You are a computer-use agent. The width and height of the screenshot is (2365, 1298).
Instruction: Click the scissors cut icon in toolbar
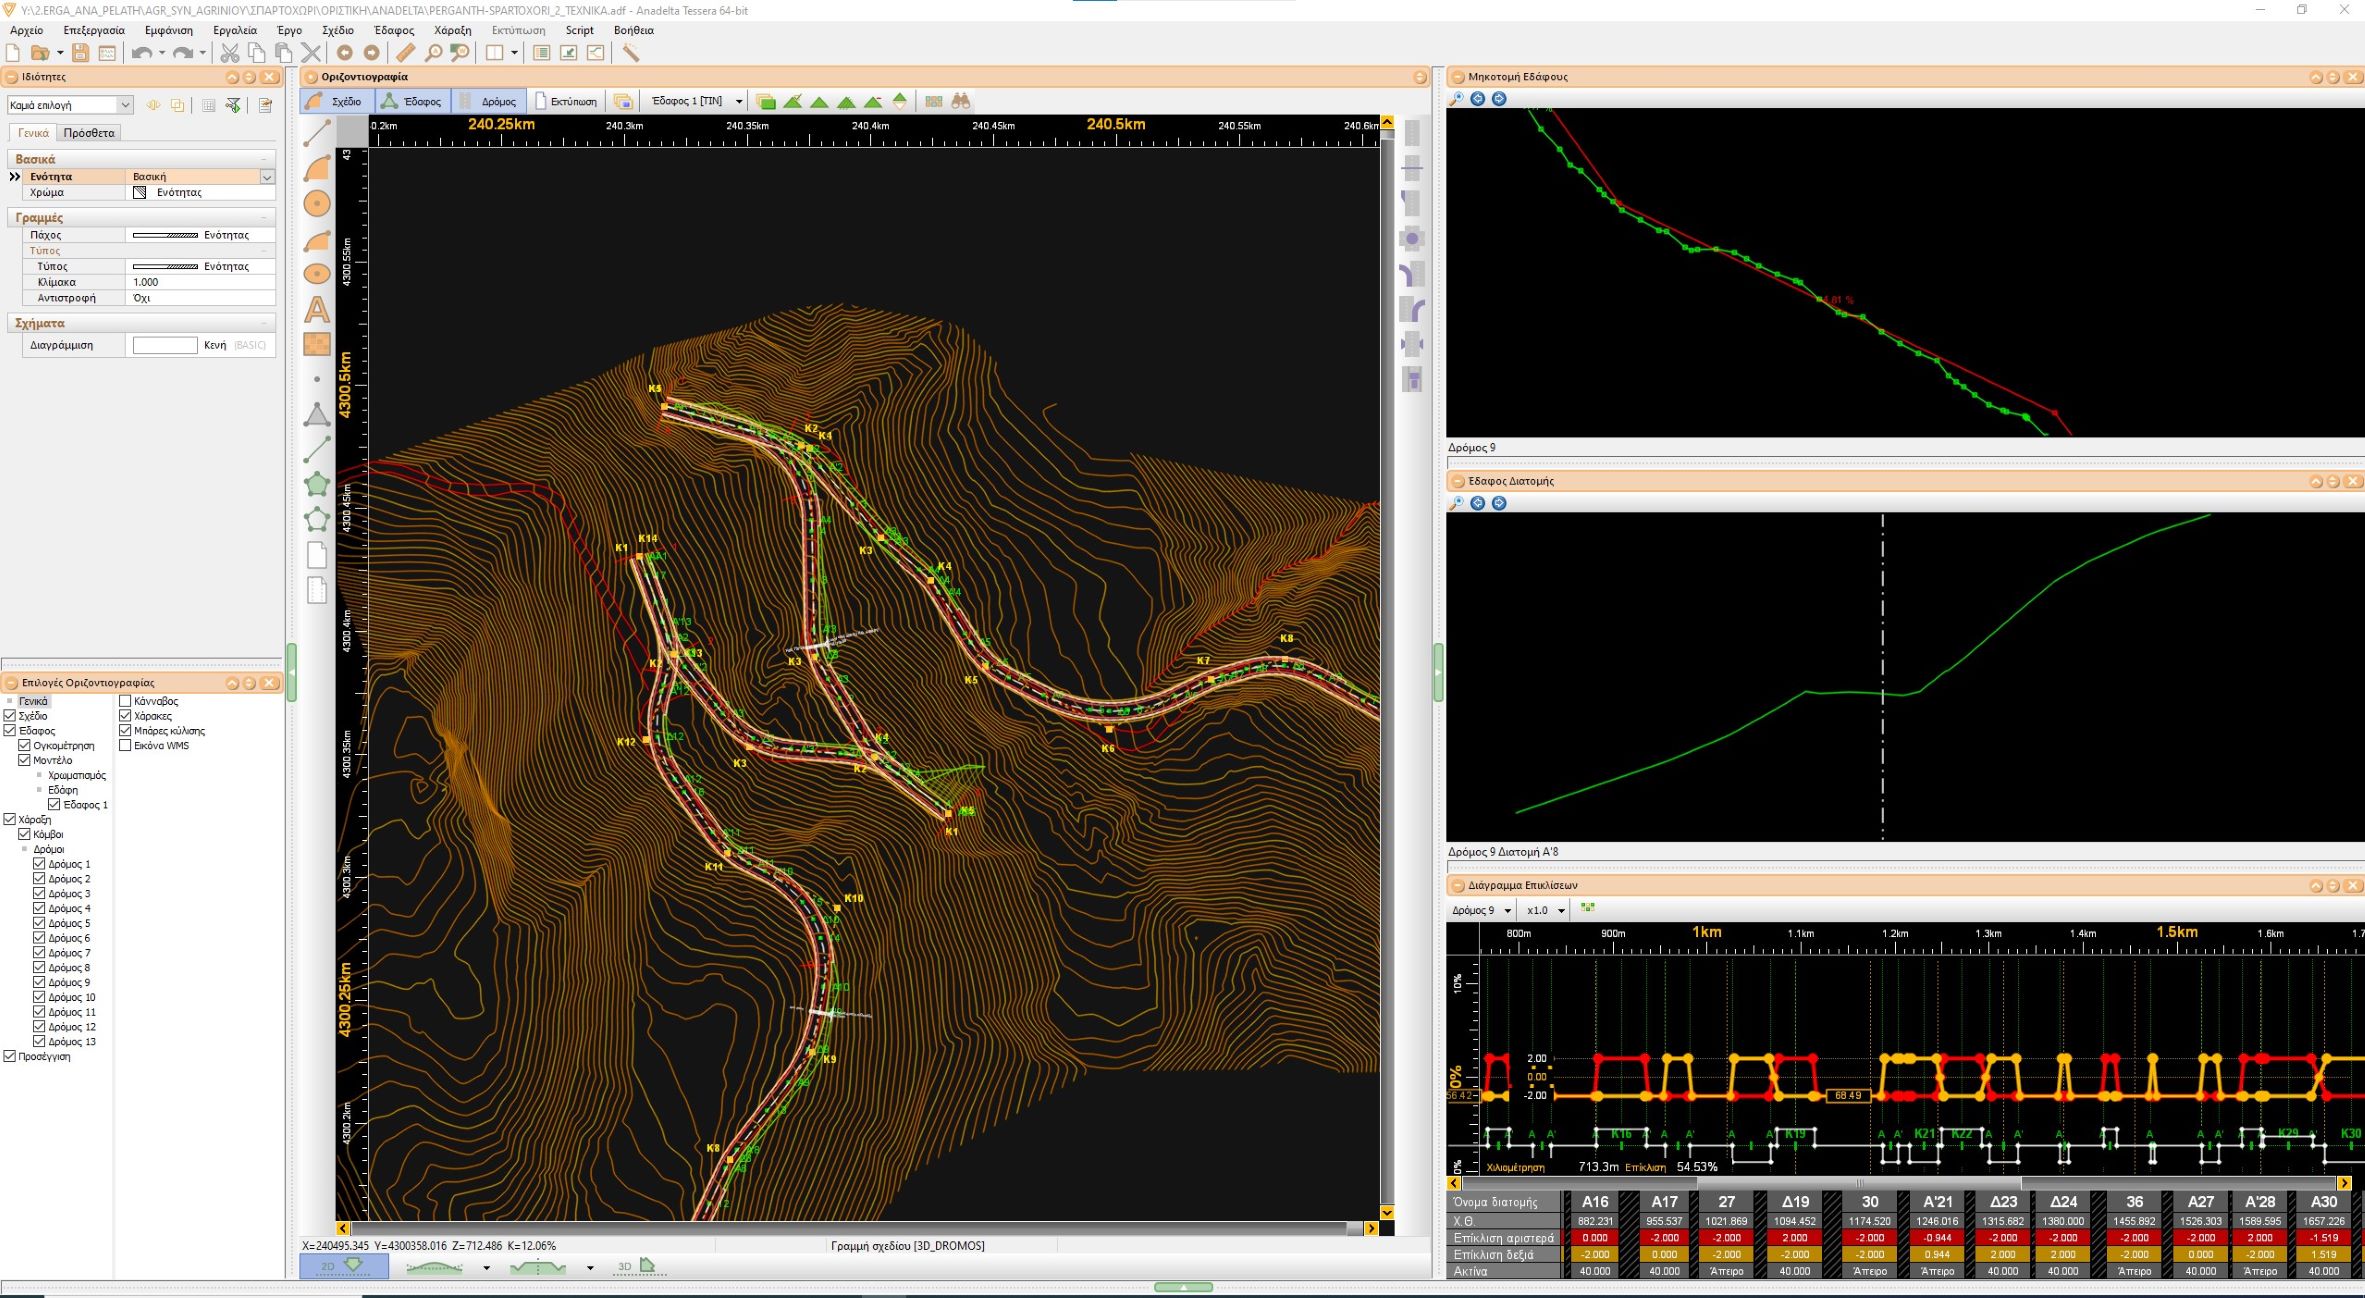[x=230, y=53]
